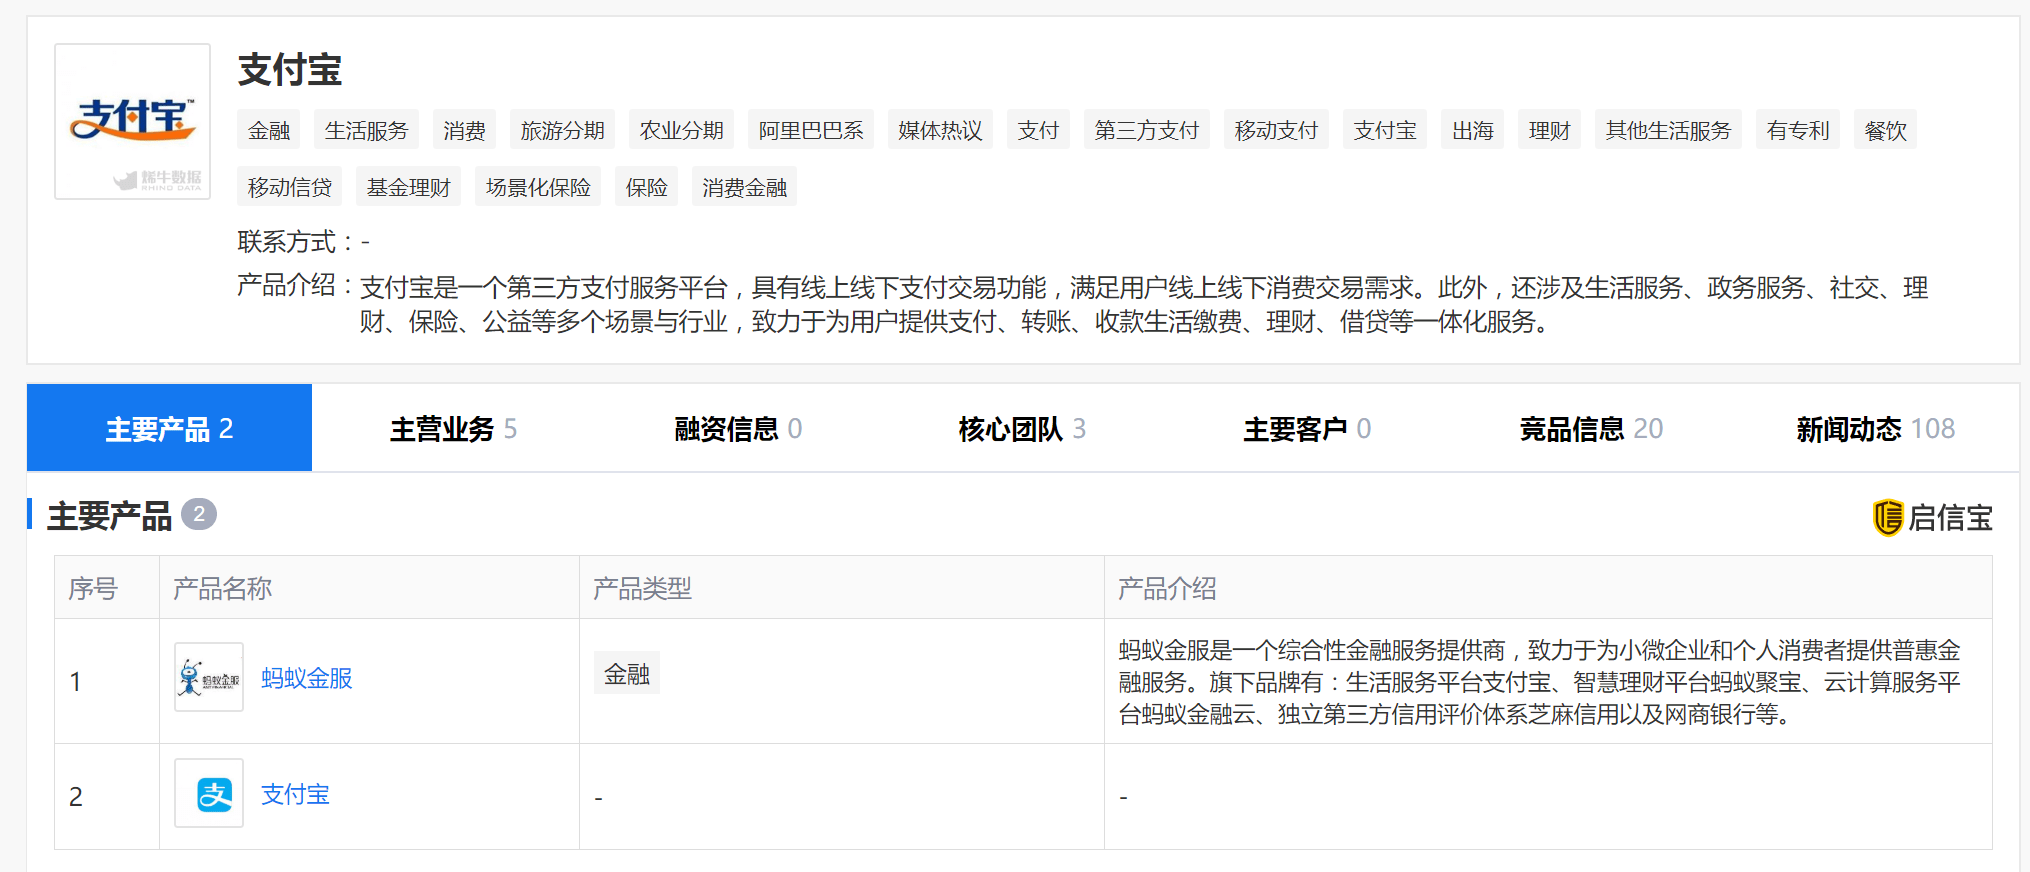Select the active 主要产品 tab
The width and height of the screenshot is (2030, 872).
tap(169, 429)
